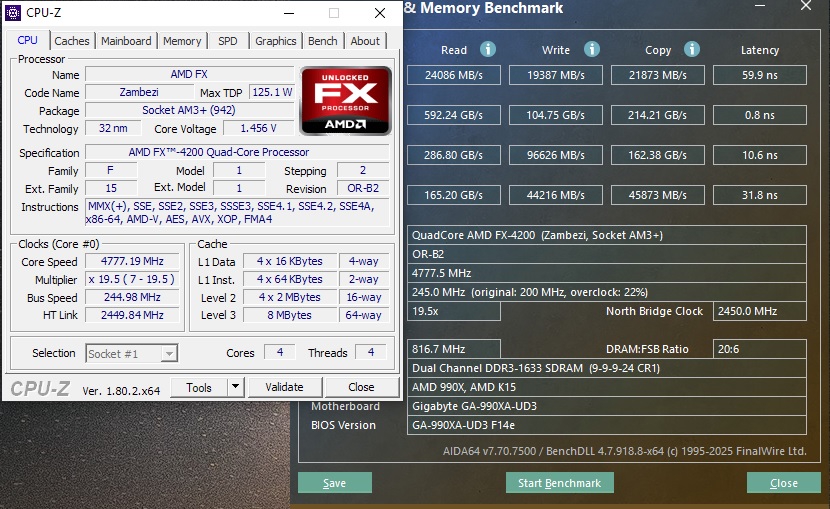The image size is (830, 509).
Task: Click the Level 2 value 4 x 2 MBytes
Action: (x=290, y=297)
